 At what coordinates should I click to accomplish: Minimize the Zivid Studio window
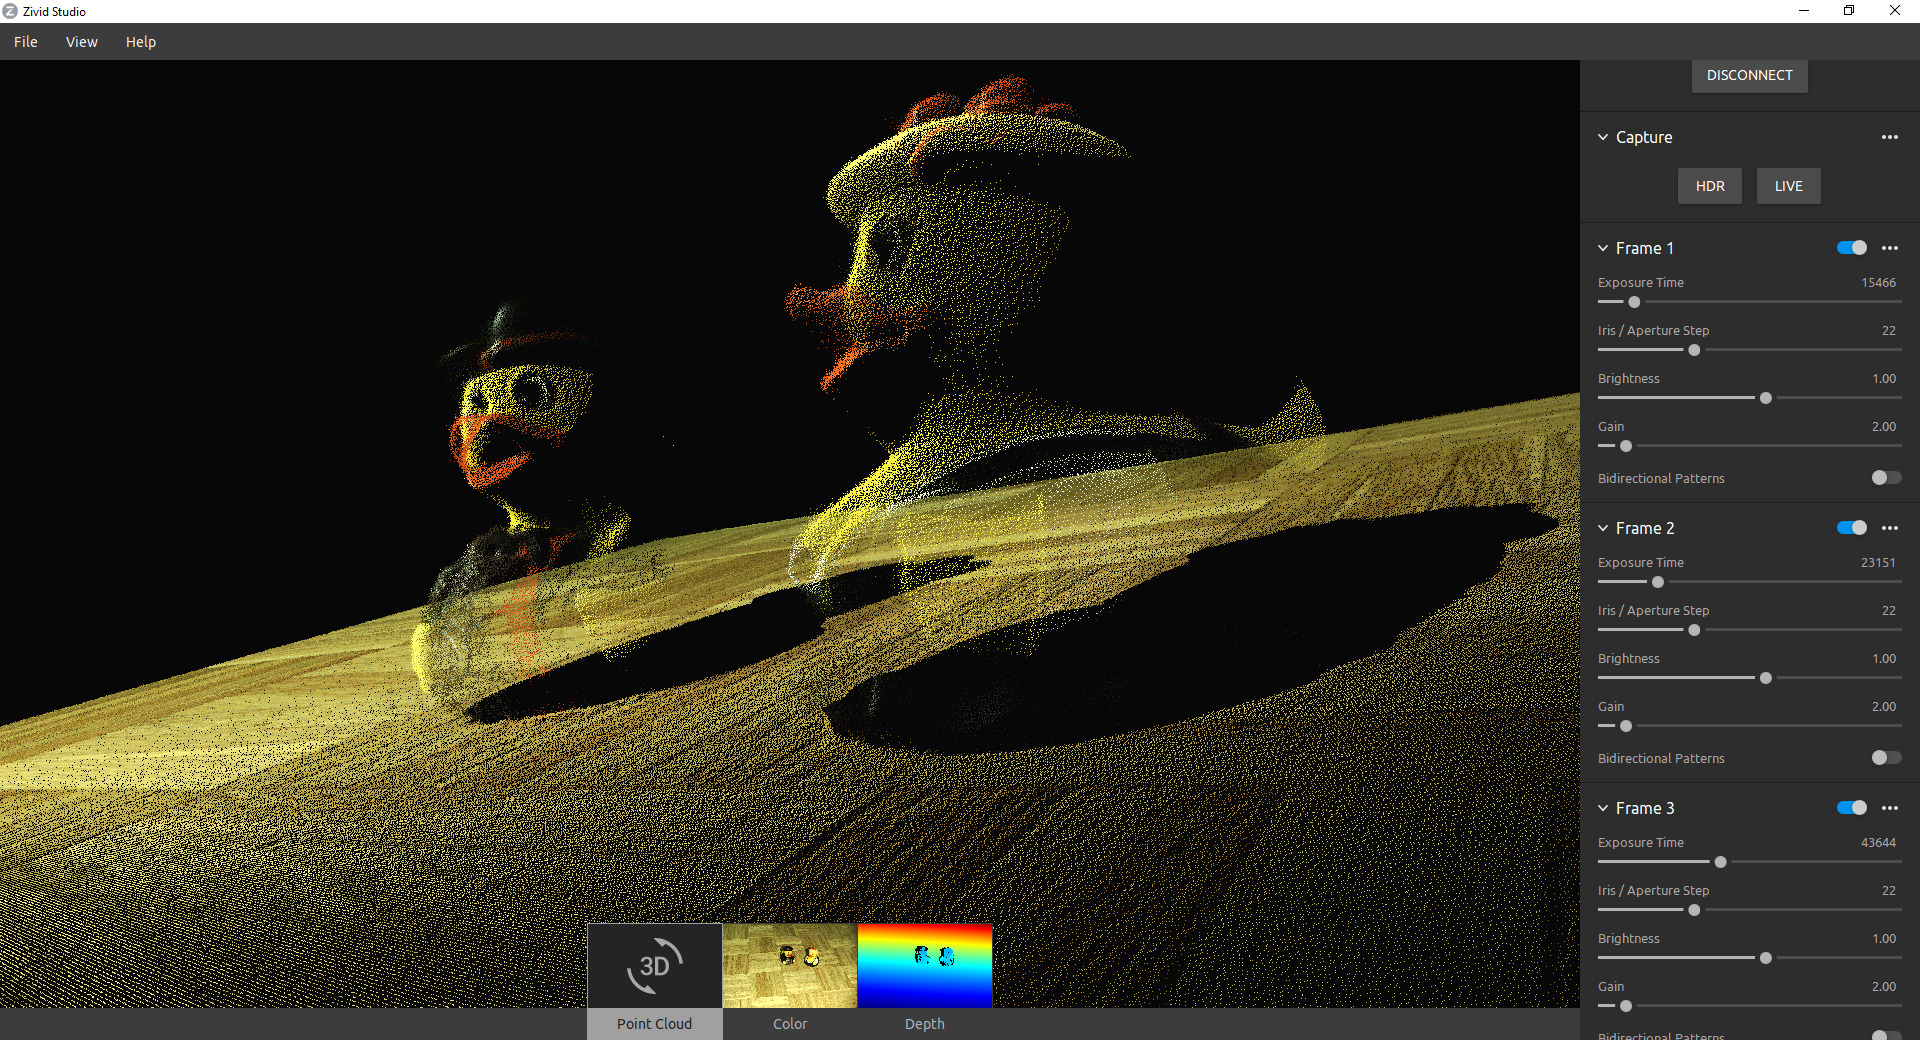(x=1804, y=11)
